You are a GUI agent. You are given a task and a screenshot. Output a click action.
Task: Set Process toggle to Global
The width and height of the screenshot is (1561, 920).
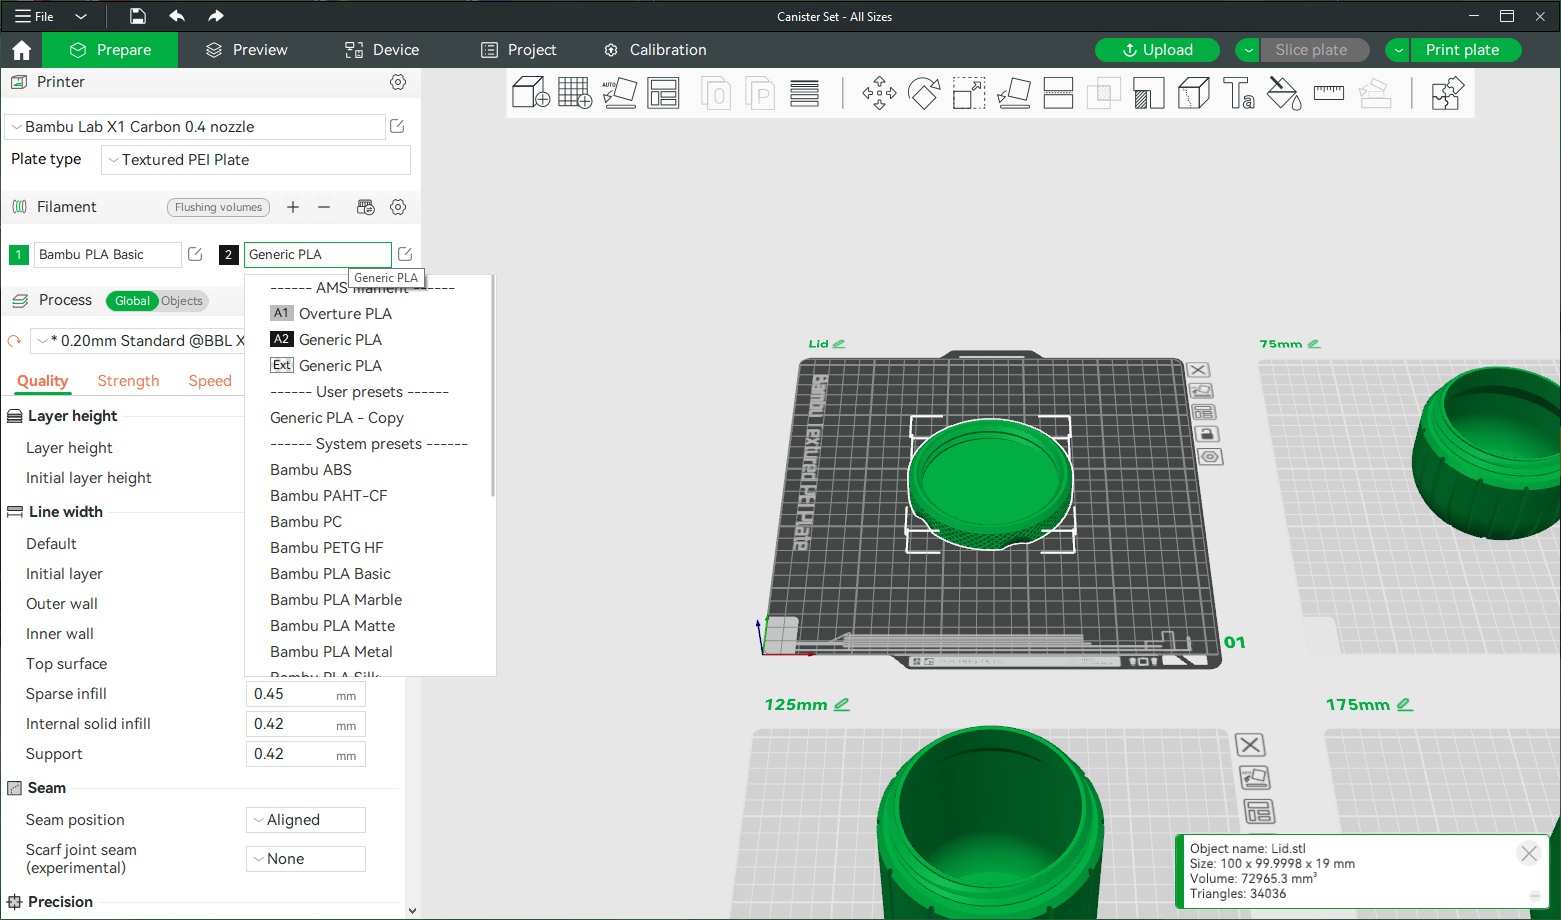click(x=132, y=301)
